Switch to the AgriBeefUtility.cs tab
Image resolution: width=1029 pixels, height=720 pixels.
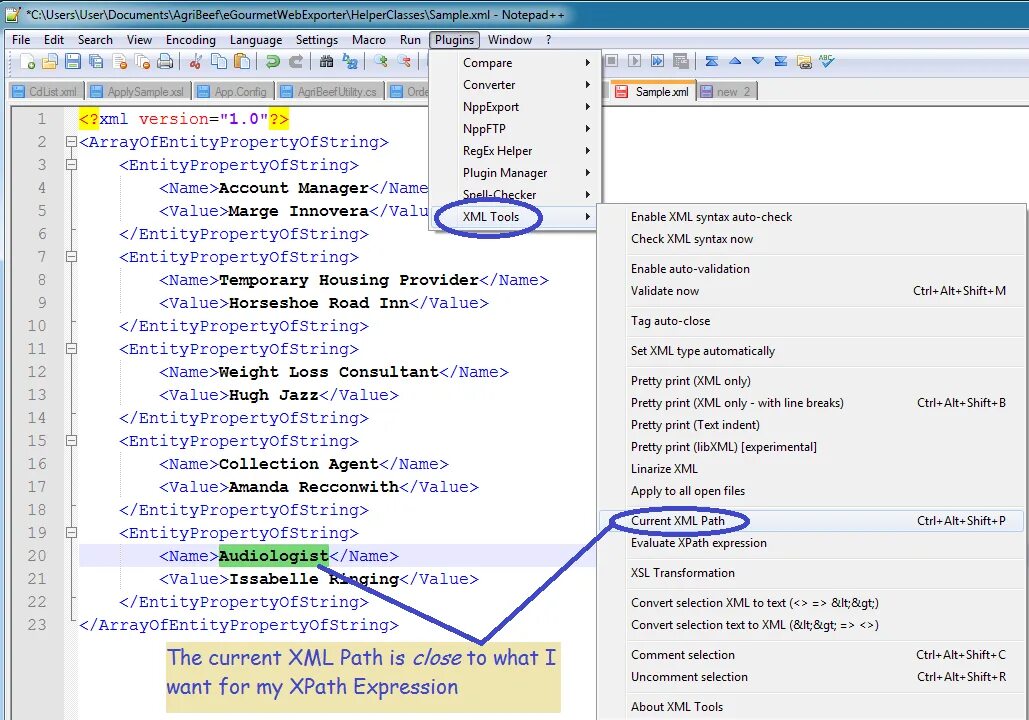coord(329,91)
